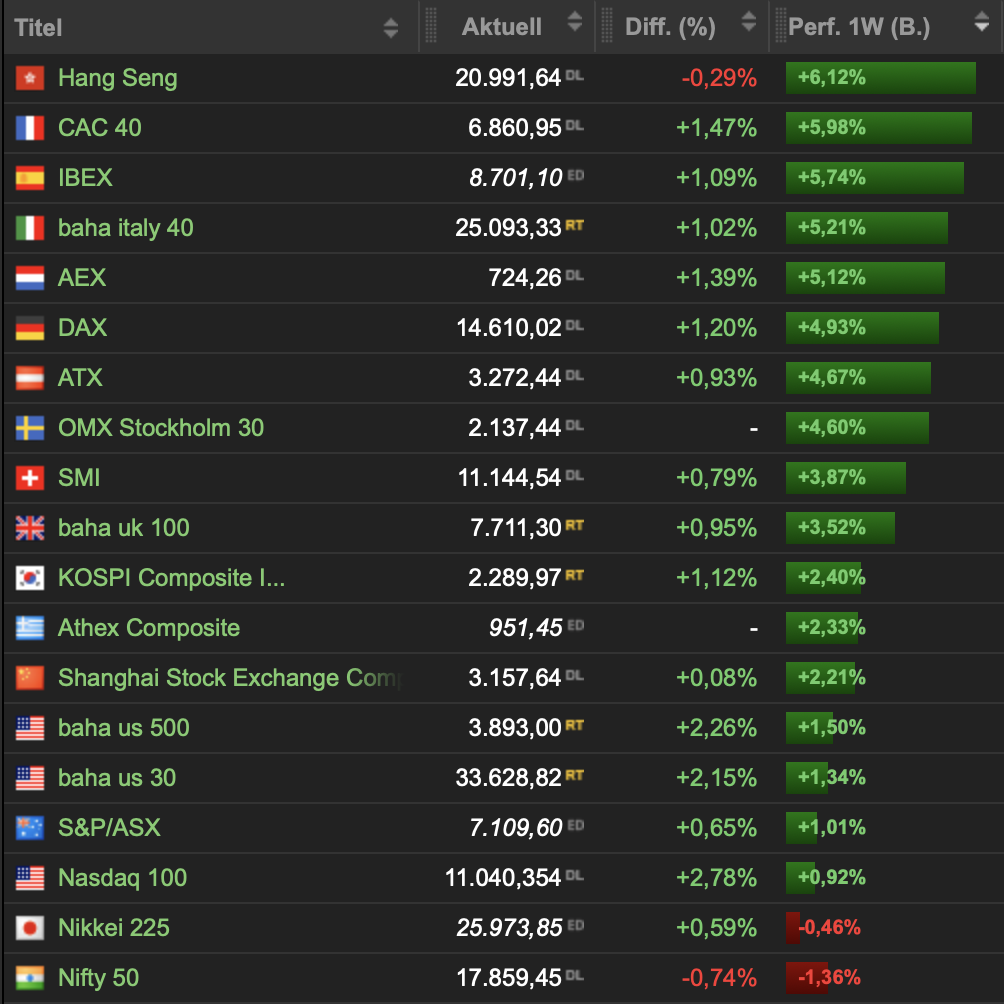Screen dimensions: 1004x1004
Task: Open the baha uk 100 link
Action: pyautogui.click(x=124, y=528)
